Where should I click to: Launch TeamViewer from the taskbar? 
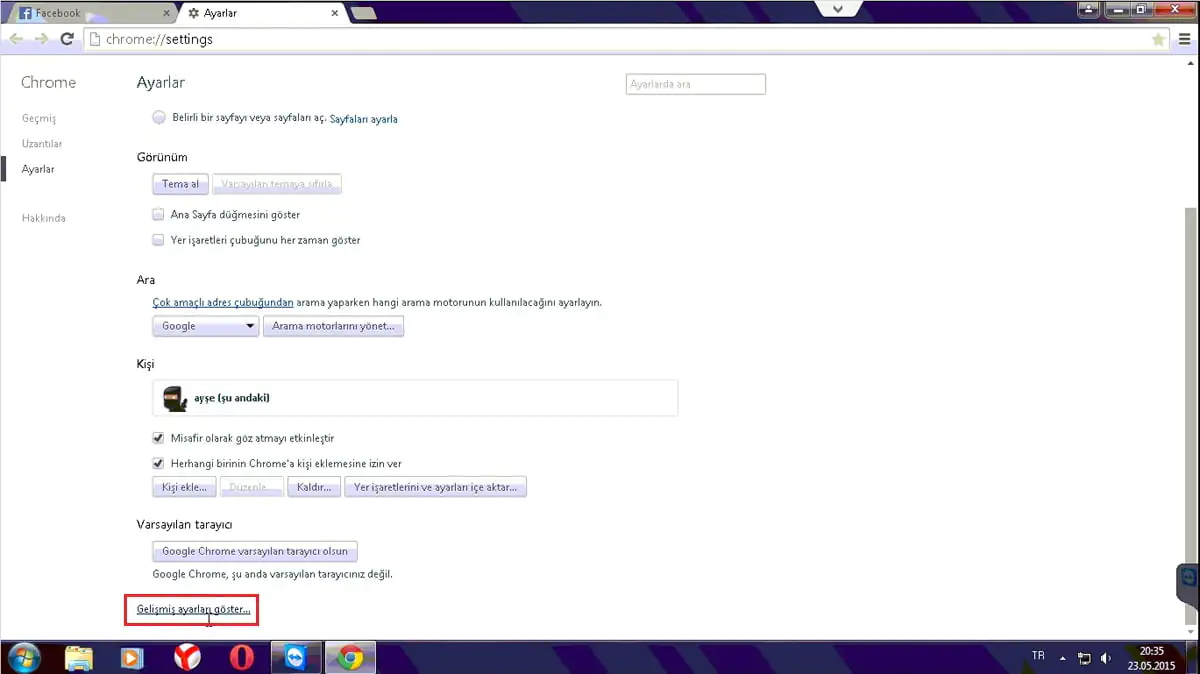click(x=295, y=658)
